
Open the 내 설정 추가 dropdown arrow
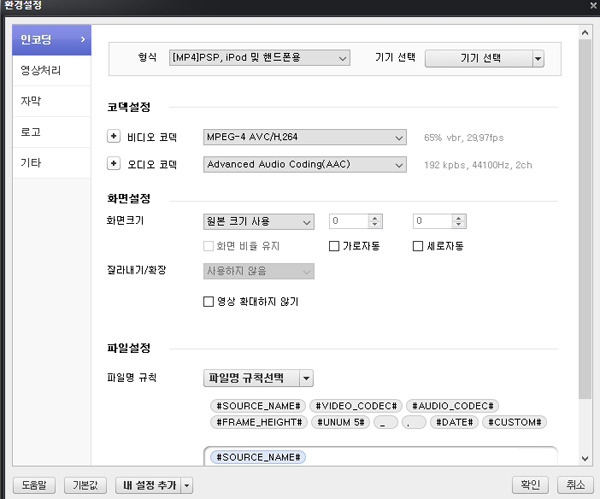click(187, 485)
